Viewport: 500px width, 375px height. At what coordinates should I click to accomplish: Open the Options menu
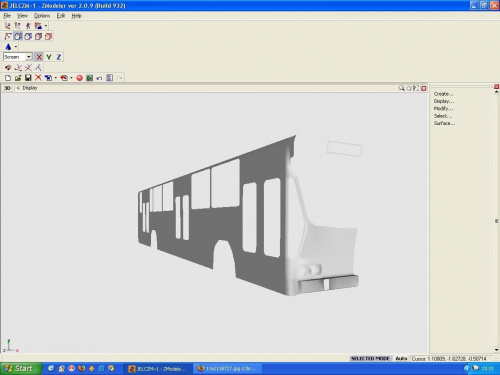point(42,16)
